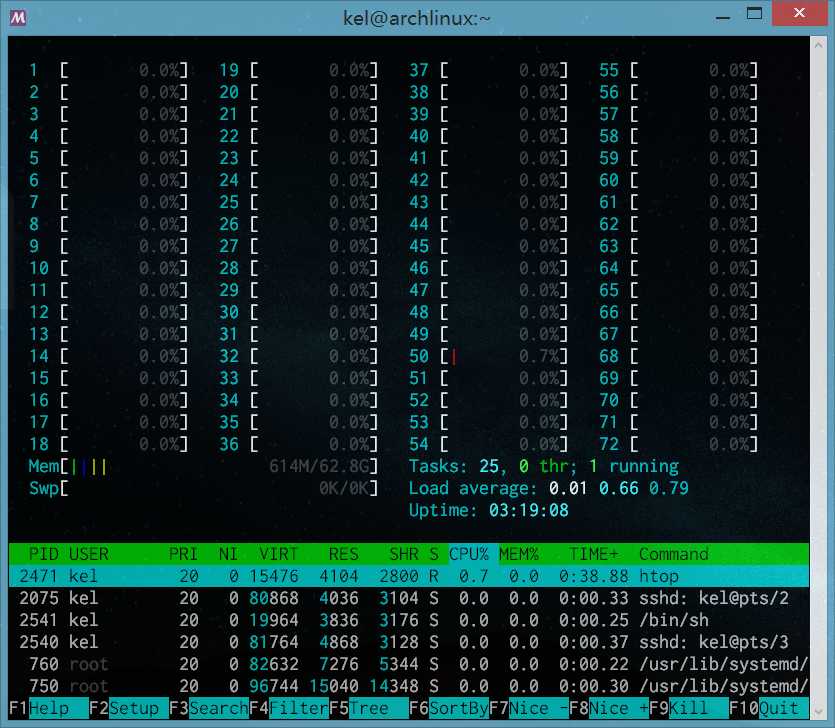Click the MobaXterm icon in the title bar

pyautogui.click(x=18, y=18)
